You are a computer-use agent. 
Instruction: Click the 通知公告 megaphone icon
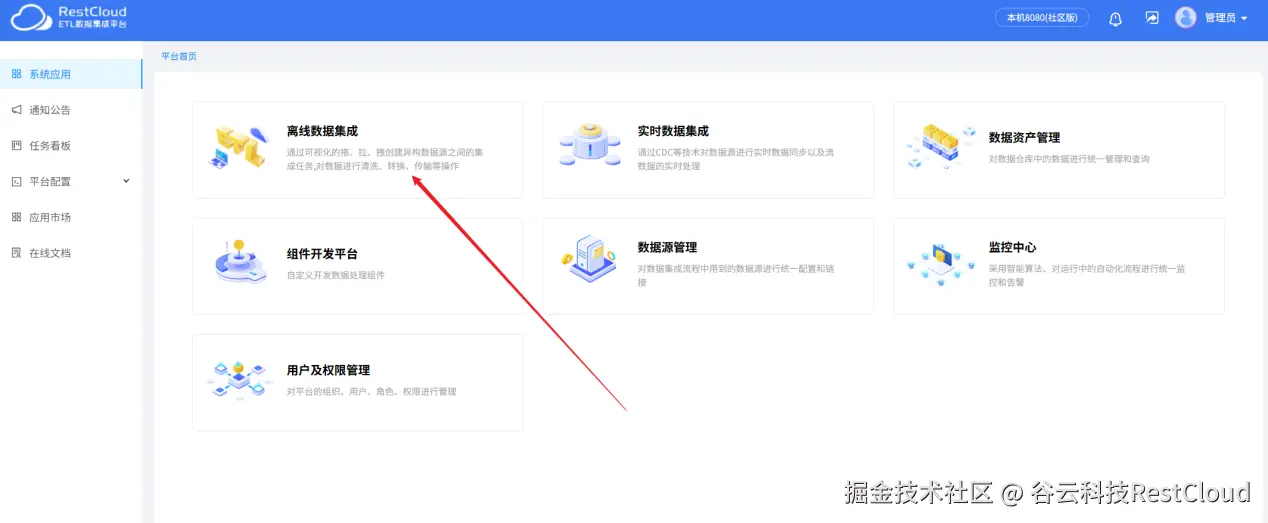16,110
